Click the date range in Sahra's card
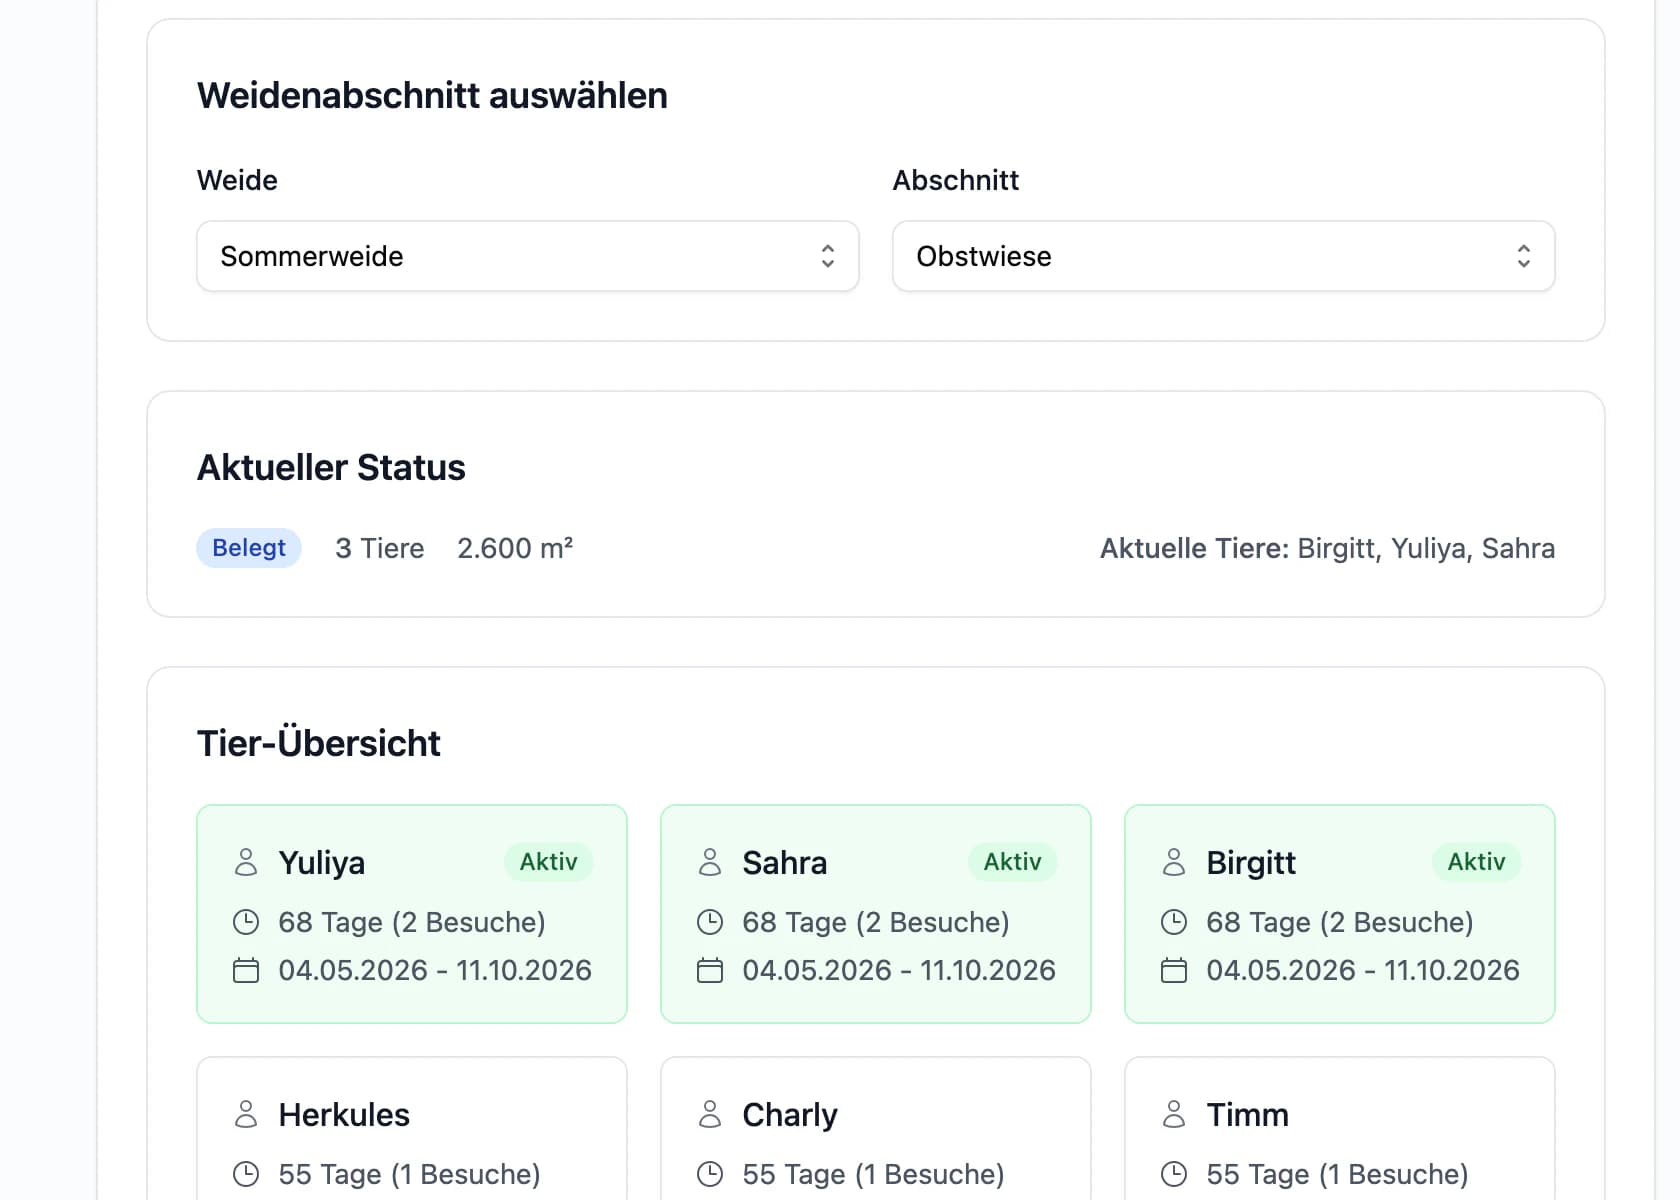 click(x=899, y=970)
